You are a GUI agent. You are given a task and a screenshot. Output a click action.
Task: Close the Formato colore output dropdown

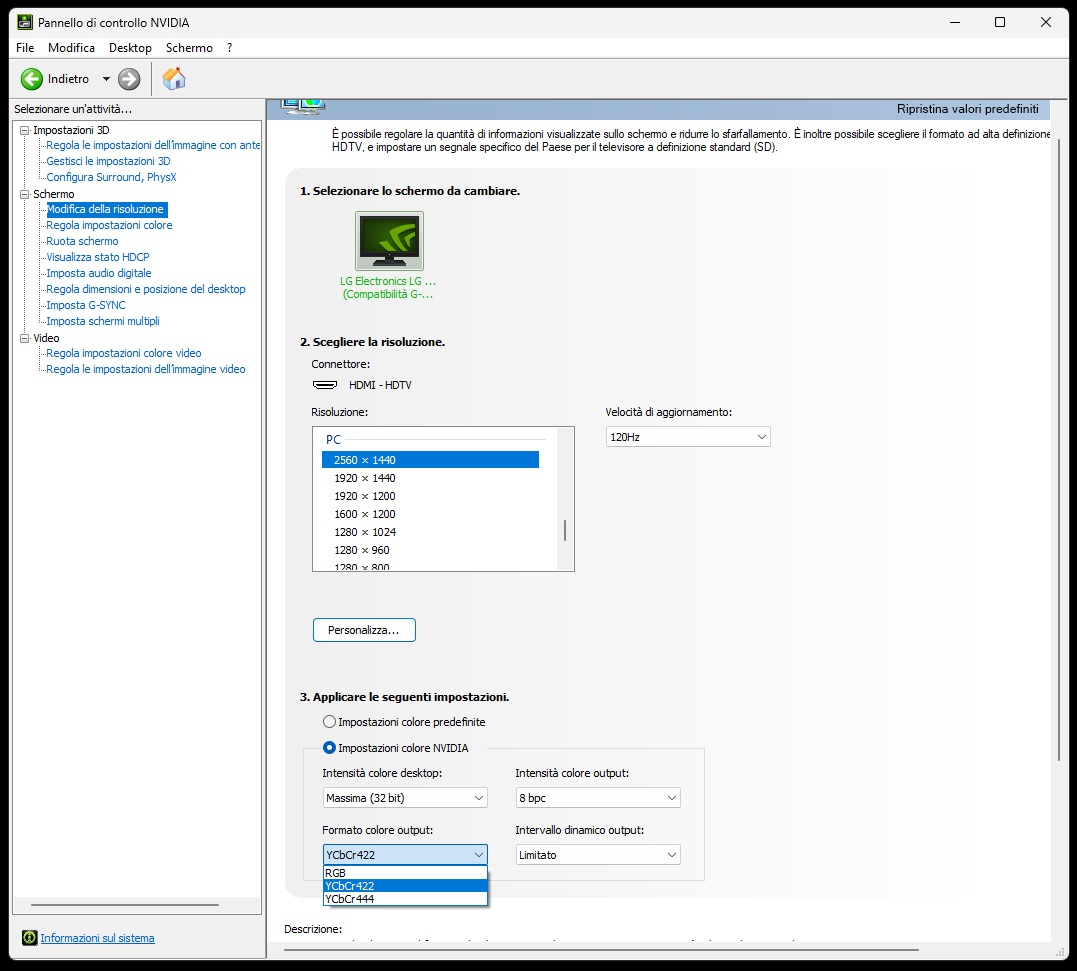(405, 854)
